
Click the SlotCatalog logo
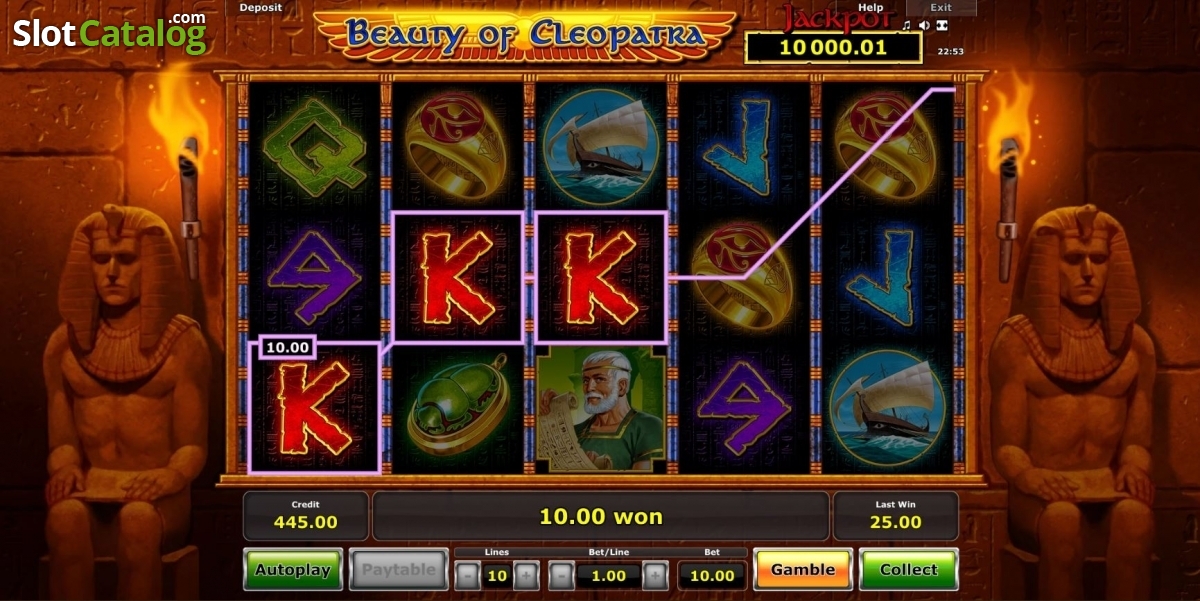click(x=110, y=33)
